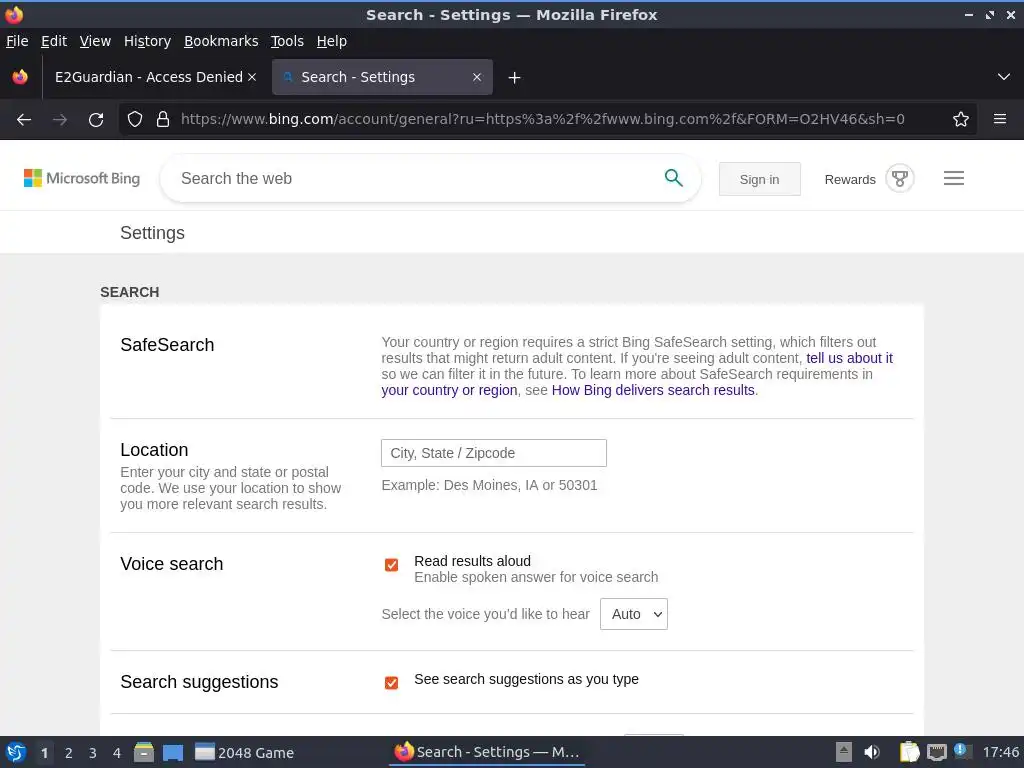Click the network connection tray icon
This screenshot has height=768, width=1024.
pyautogui.click(x=936, y=752)
